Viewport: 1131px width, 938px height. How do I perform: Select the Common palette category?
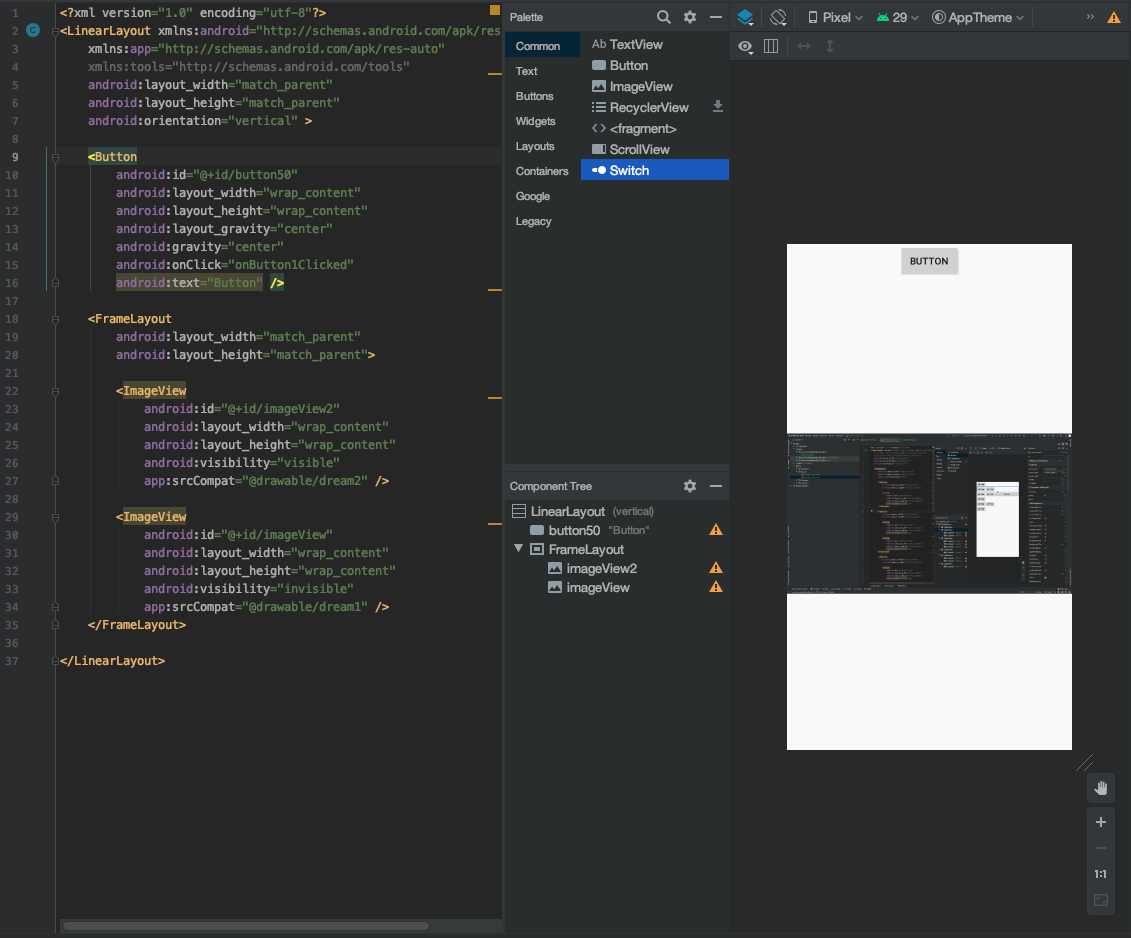tap(542, 45)
